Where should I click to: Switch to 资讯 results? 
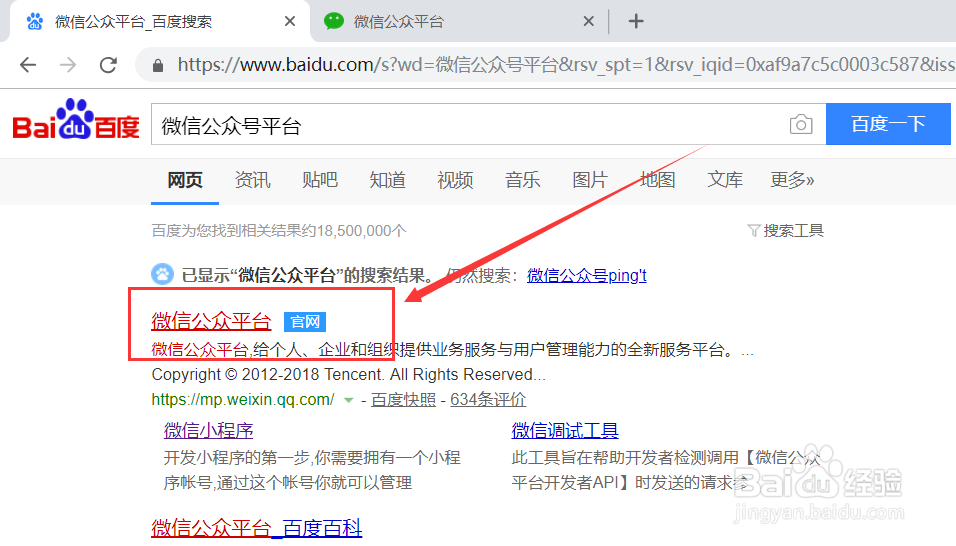252,180
